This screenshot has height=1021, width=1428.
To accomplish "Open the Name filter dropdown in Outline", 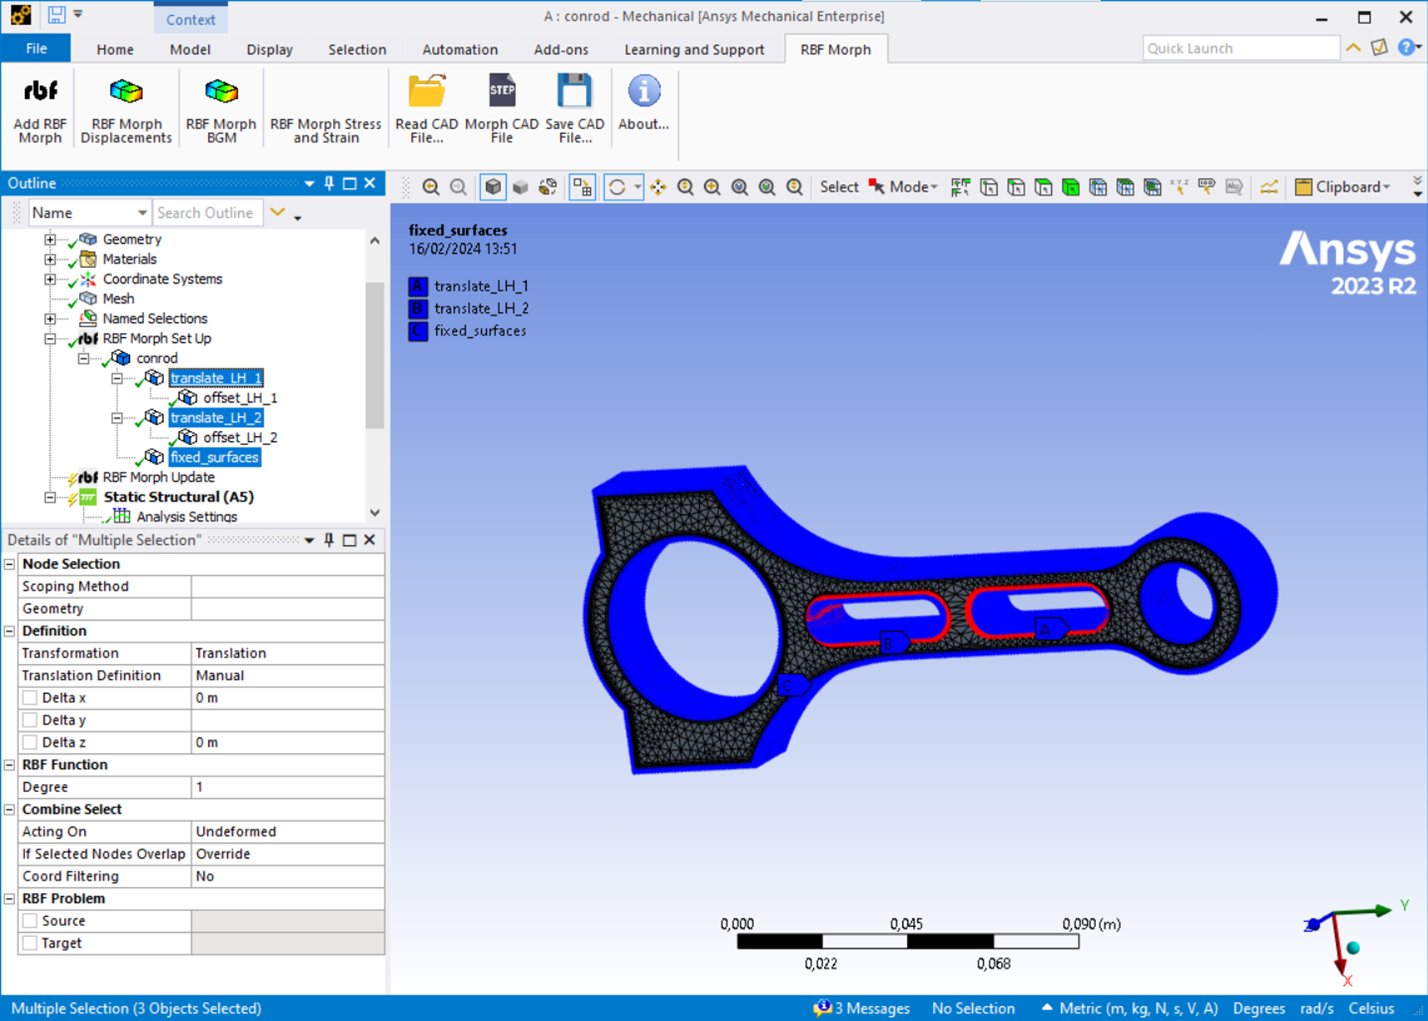I will 141,213.
